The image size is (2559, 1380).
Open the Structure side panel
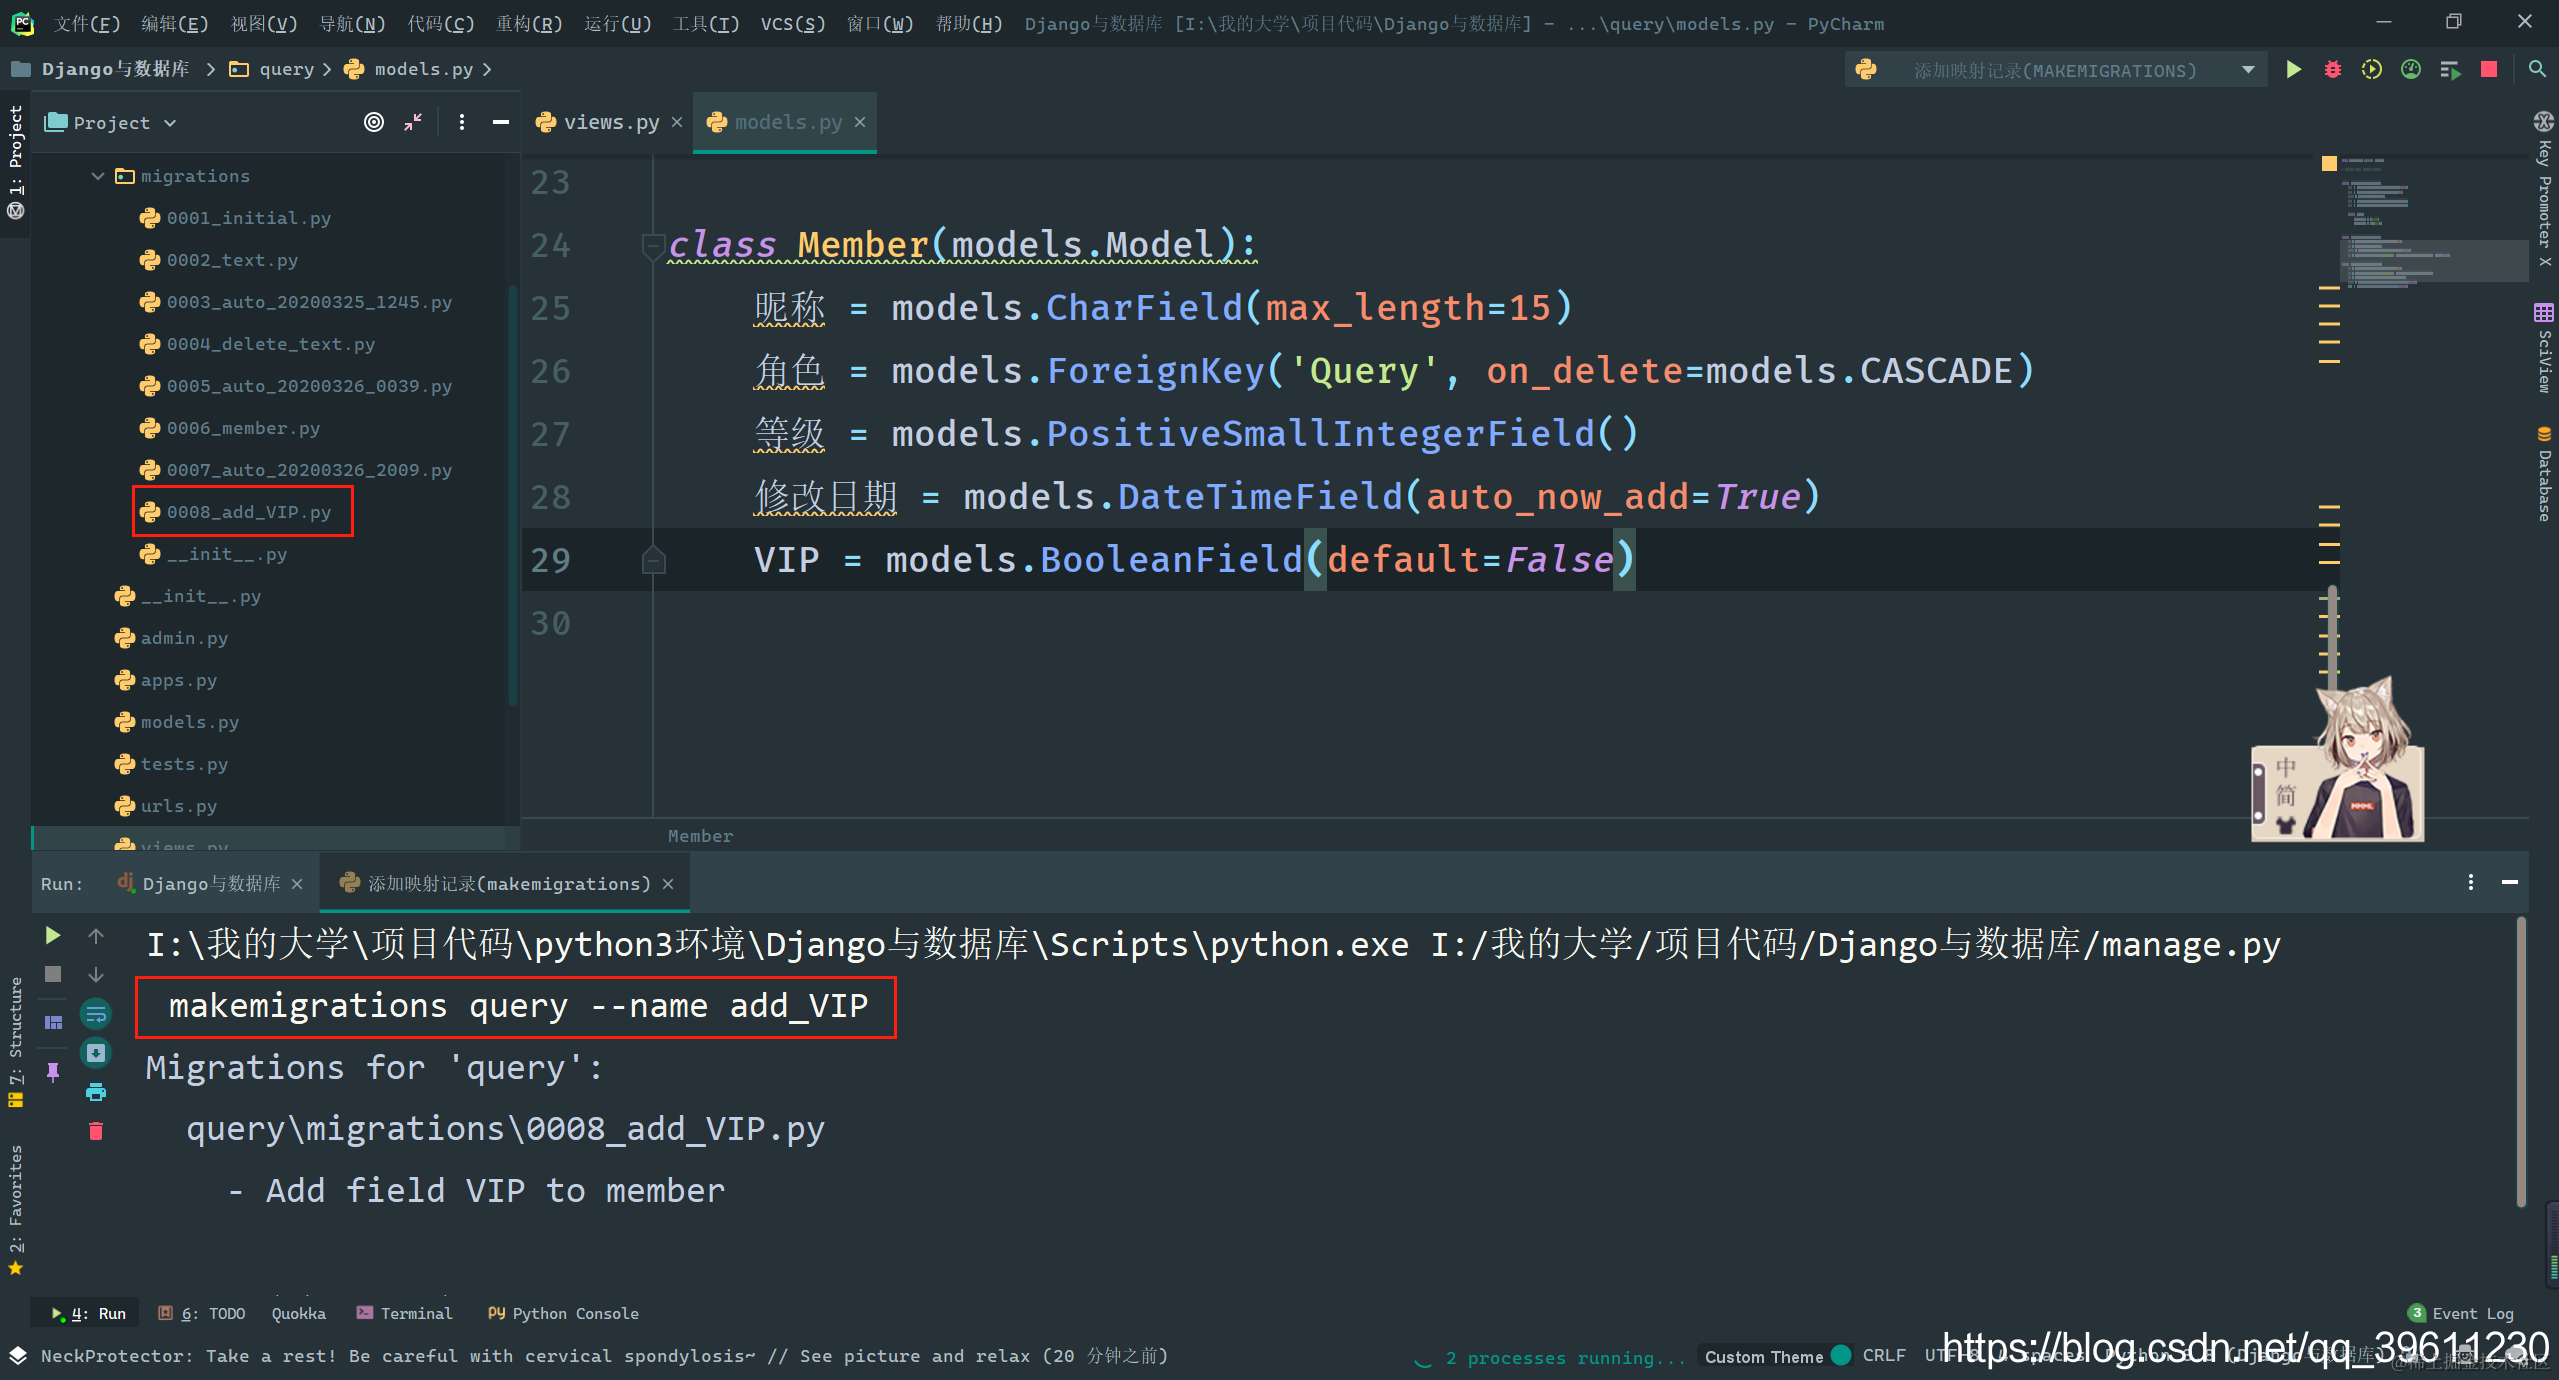pos(15,1042)
